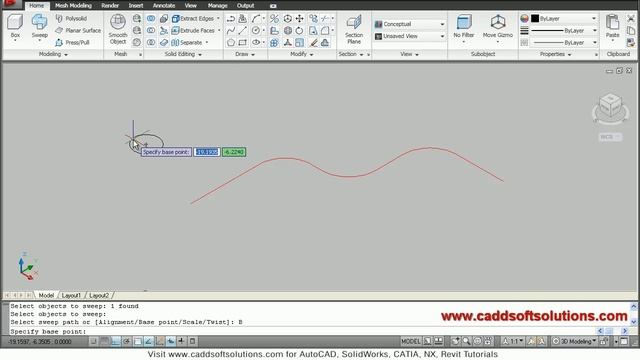Click the coordinates readout in status bar
Image resolution: width=640 pixels, height=360 pixels.
pyautogui.click(x=40, y=341)
